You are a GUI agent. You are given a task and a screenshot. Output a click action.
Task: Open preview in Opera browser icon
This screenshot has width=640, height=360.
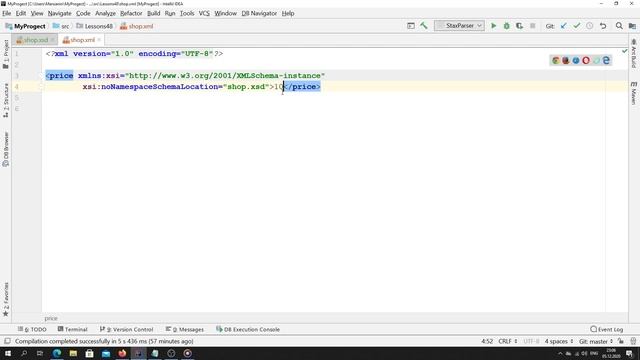[586, 60]
